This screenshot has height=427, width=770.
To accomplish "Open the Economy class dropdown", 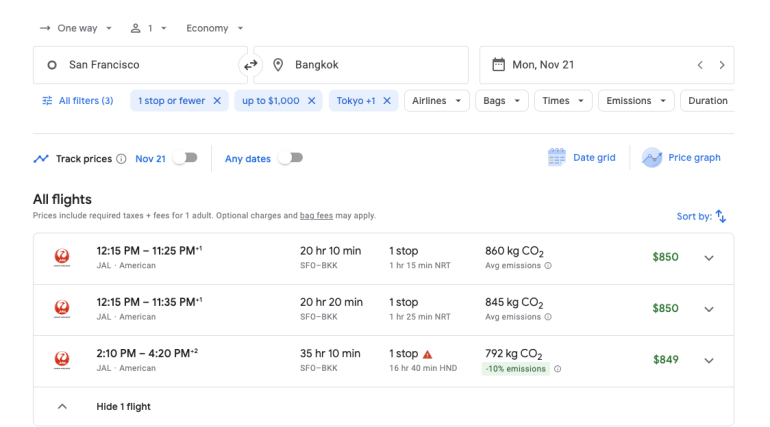I will 214,28.
